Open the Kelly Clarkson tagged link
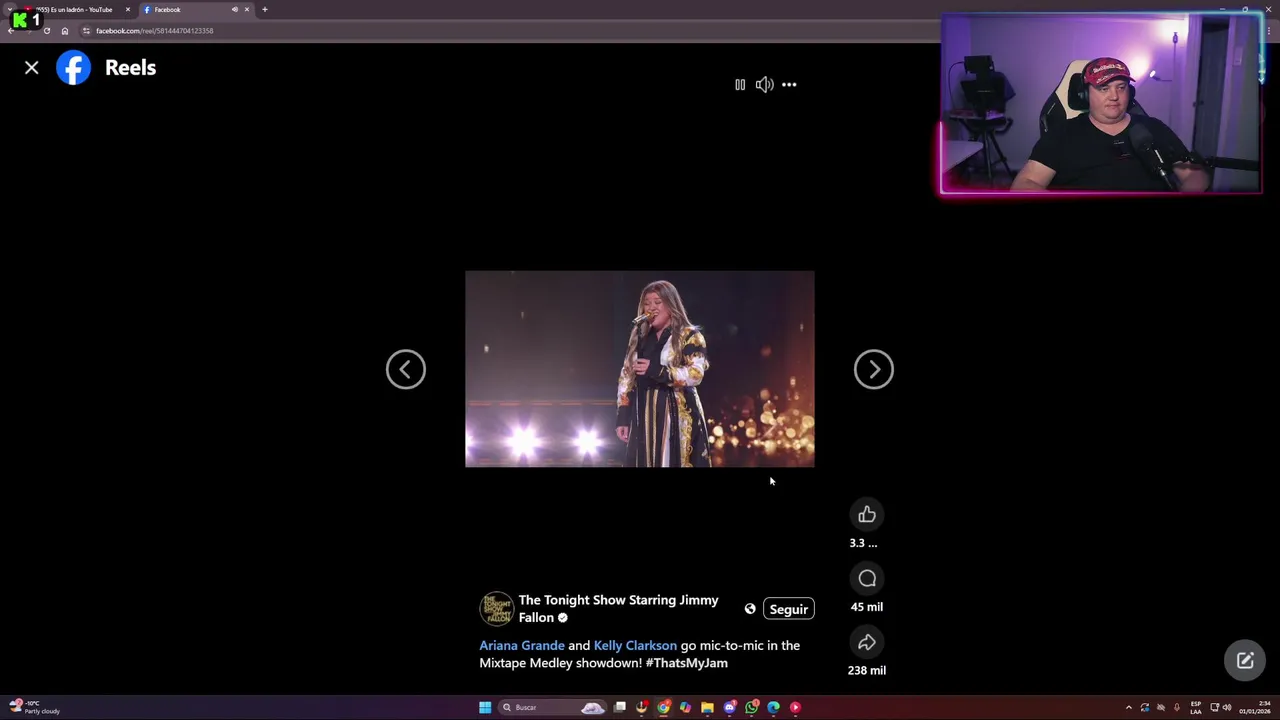 (x=635, y=646)
